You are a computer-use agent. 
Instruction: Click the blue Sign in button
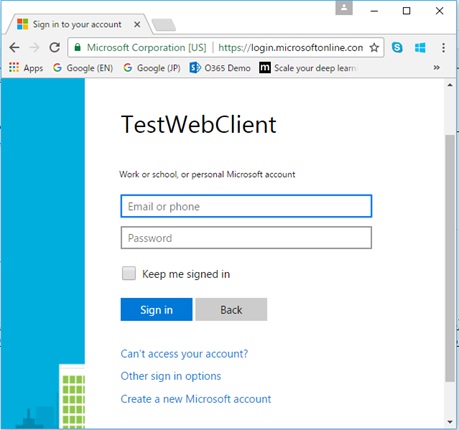156,310
